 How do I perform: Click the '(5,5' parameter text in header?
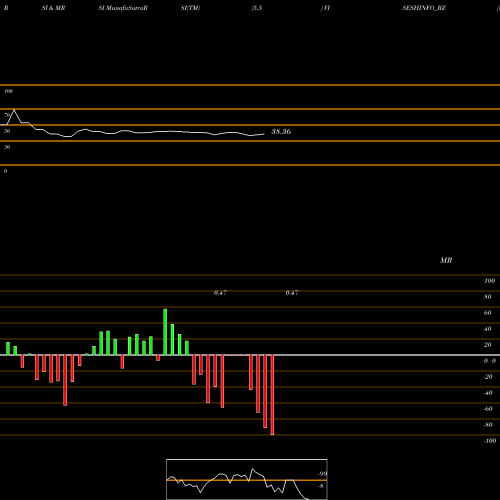click(x=257, y=8)
